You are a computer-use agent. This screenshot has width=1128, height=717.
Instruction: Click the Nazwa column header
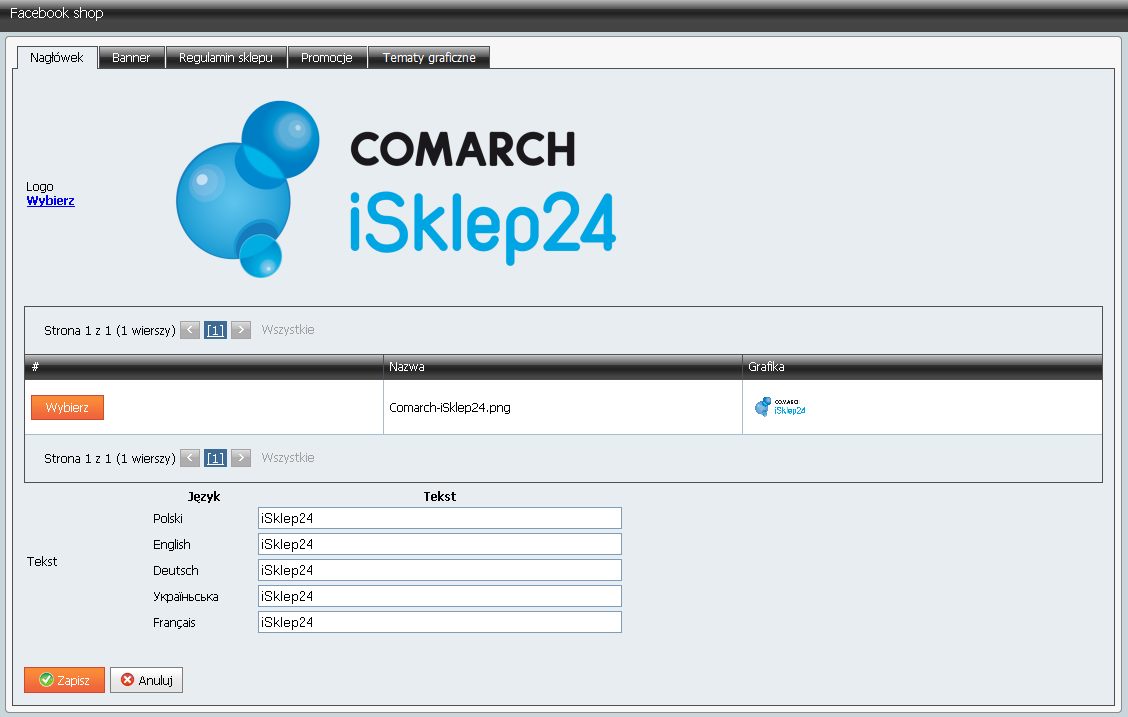coord(563,367)
